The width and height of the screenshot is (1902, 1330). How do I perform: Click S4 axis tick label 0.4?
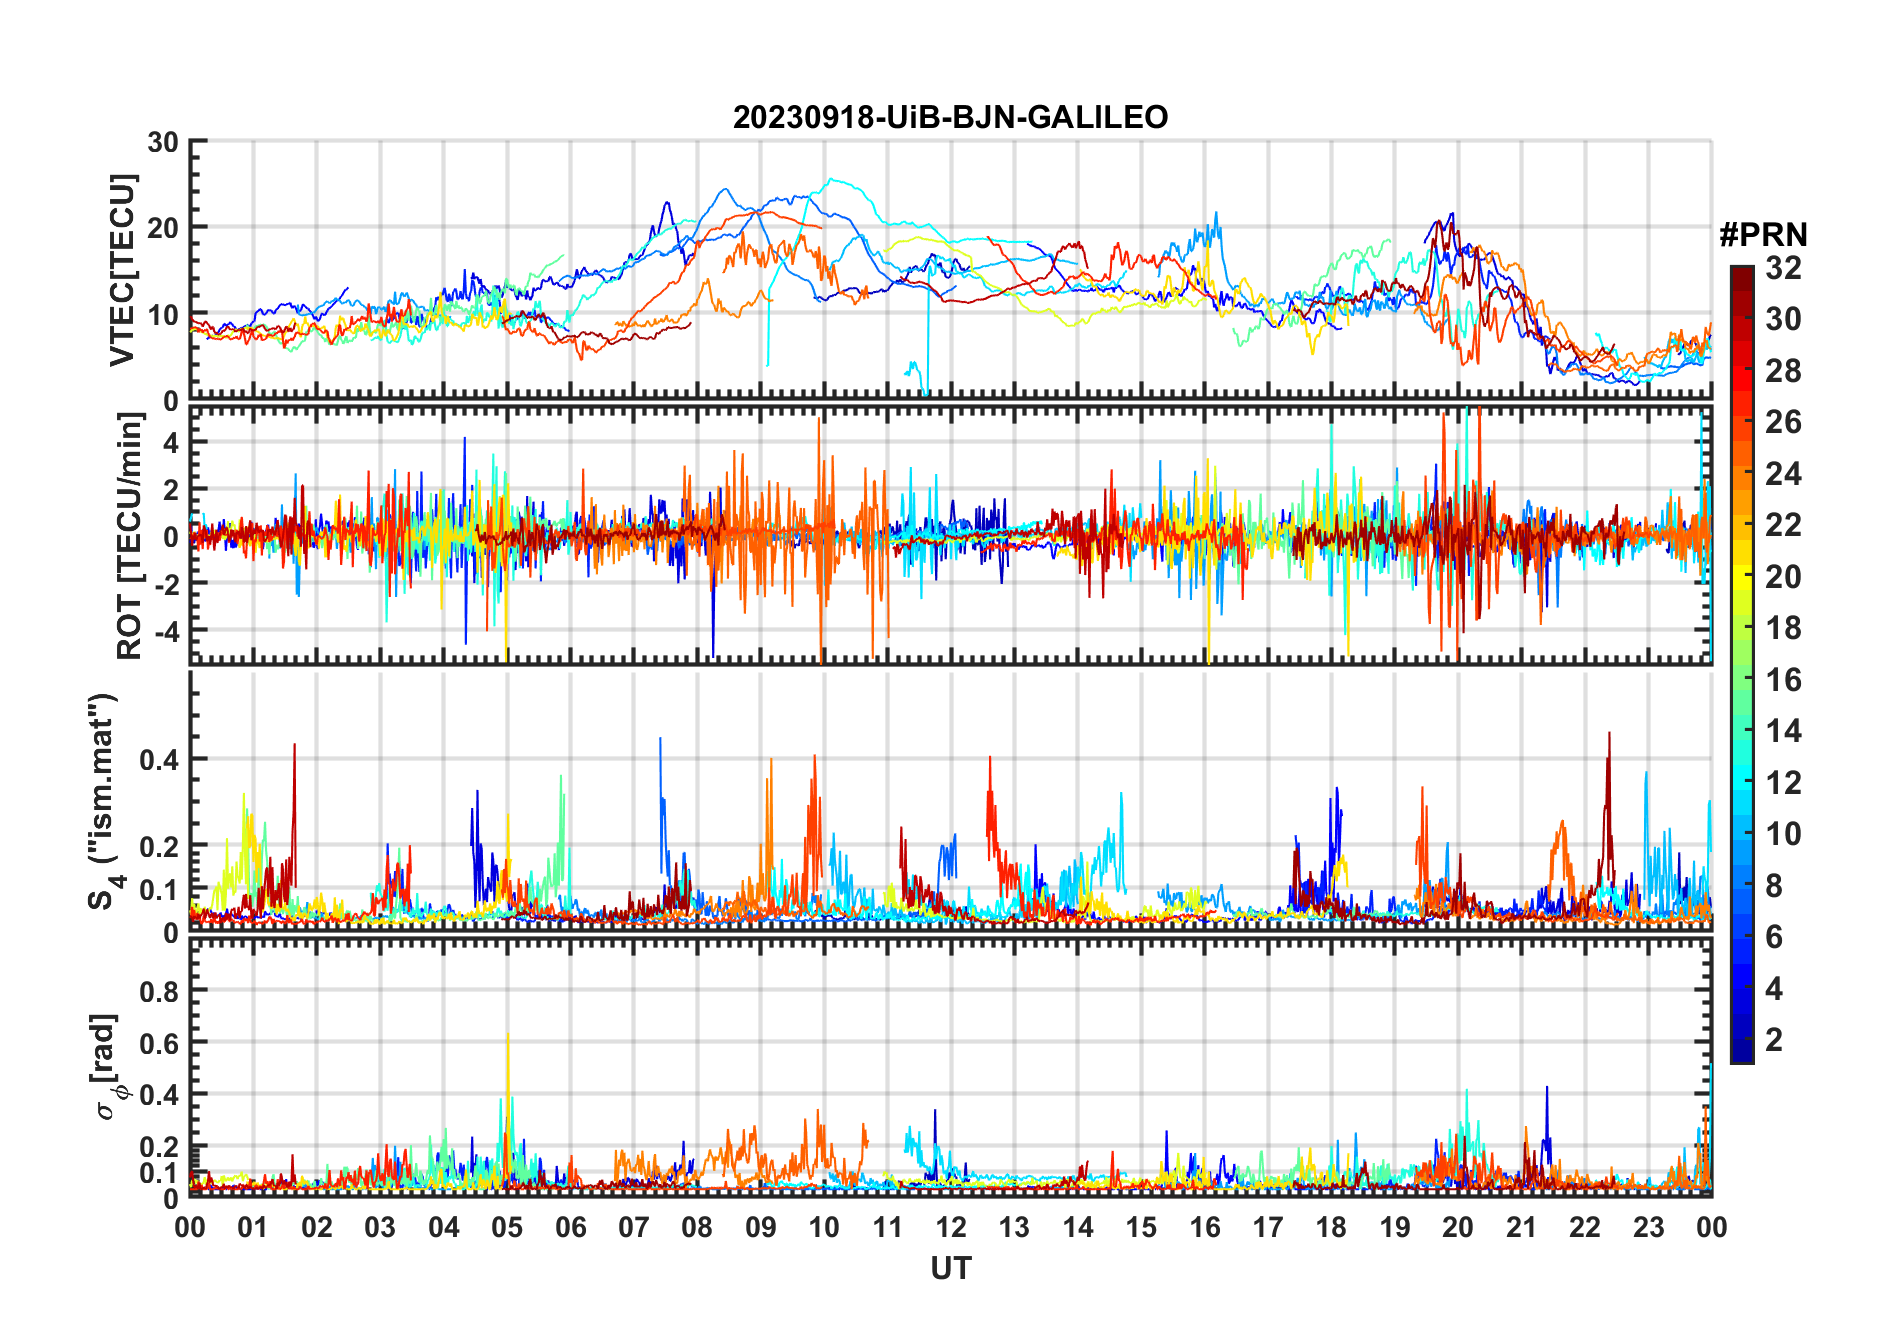pyautogui.click(x=159, y=759)
